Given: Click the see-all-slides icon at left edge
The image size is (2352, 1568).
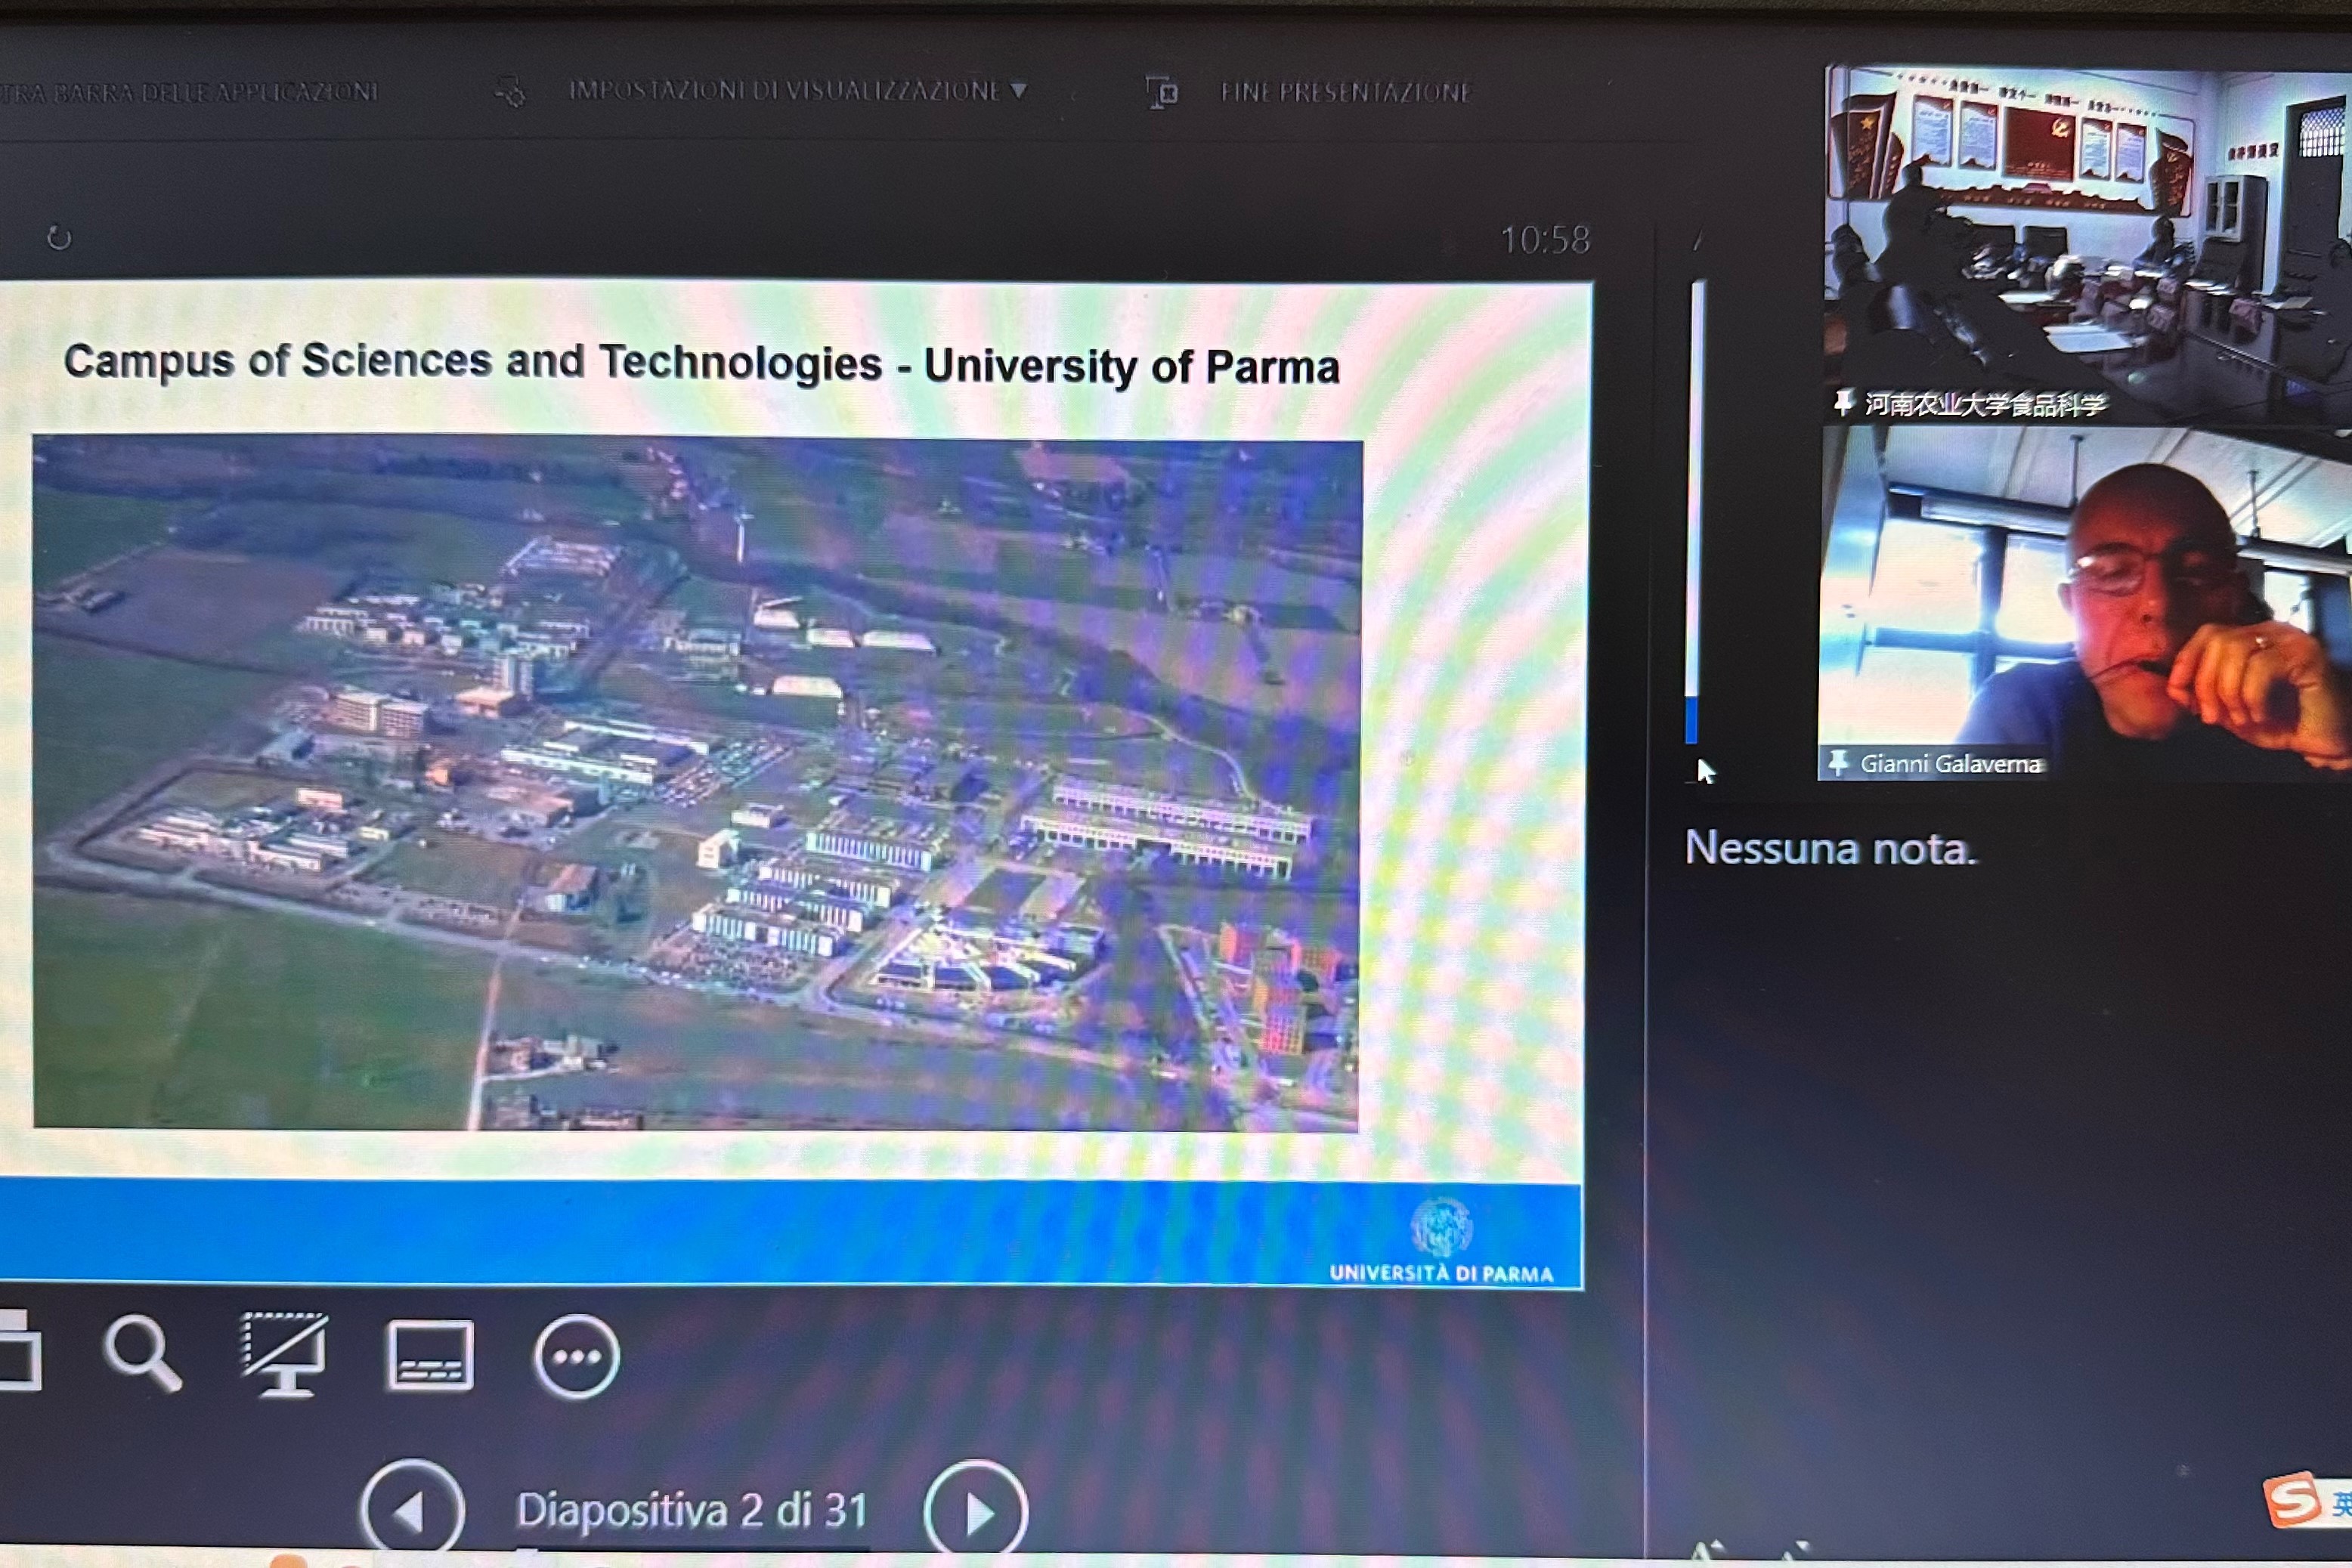Looking at the screenshot, I should tap(18, 1351).
